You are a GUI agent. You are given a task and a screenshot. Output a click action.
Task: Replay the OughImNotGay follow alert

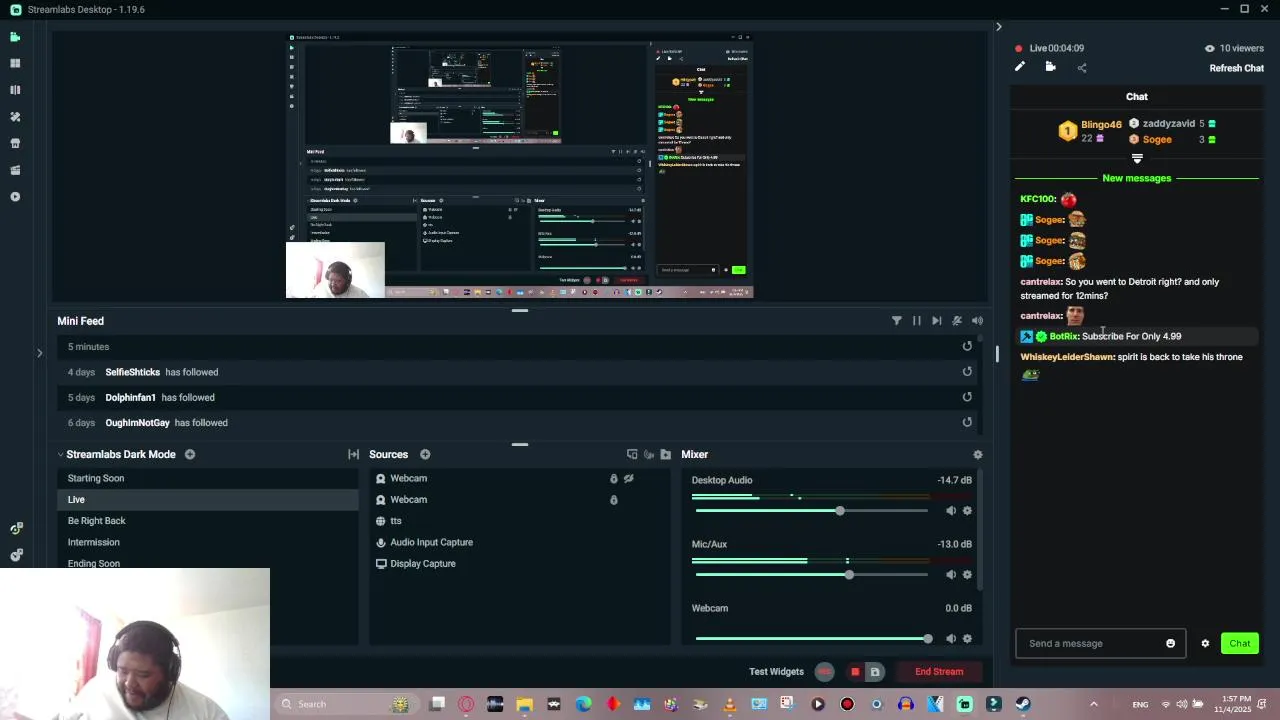(967, 422)
